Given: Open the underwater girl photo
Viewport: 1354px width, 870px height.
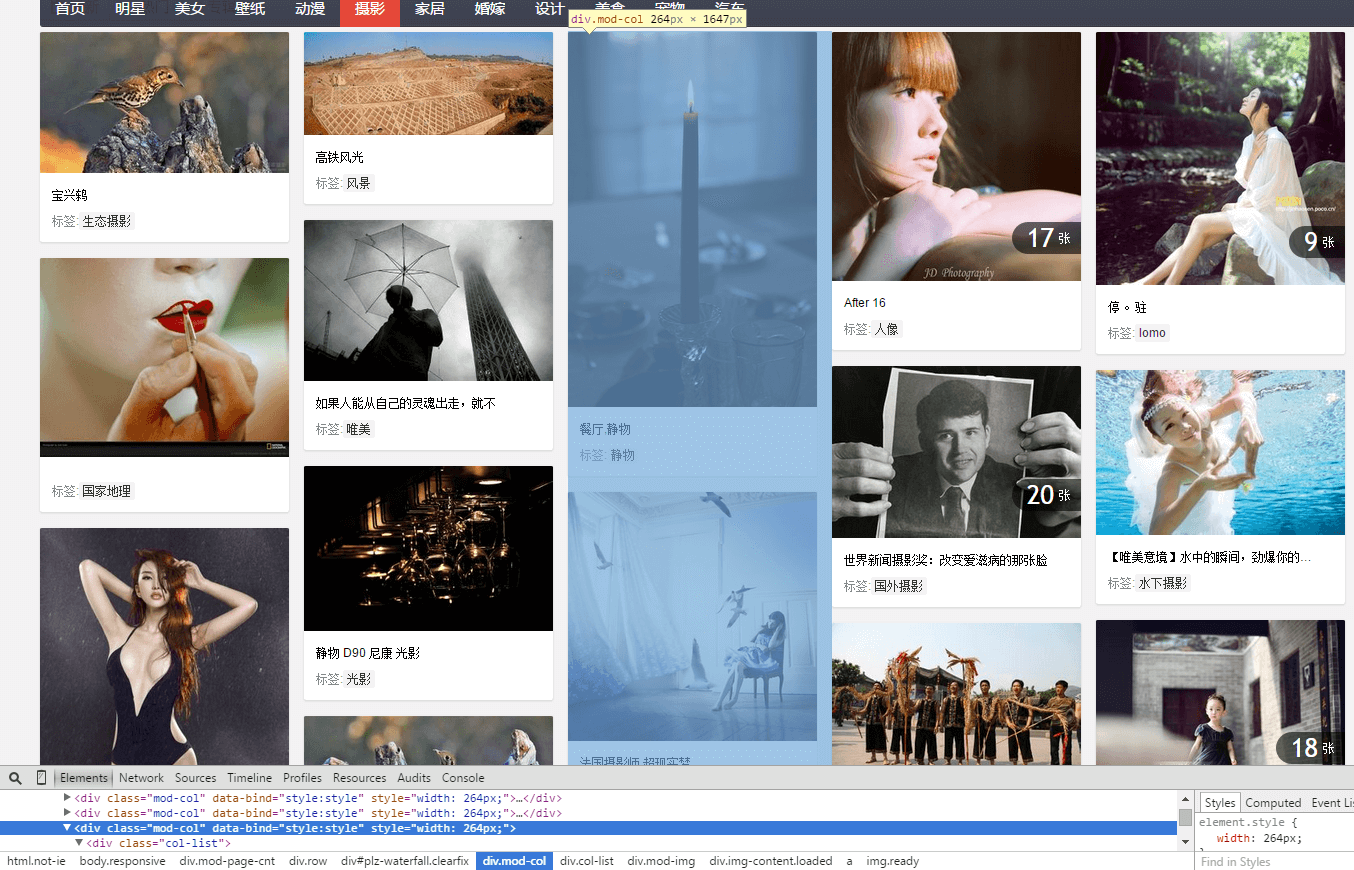Looking at the screenshot, I should point(1220,452).
